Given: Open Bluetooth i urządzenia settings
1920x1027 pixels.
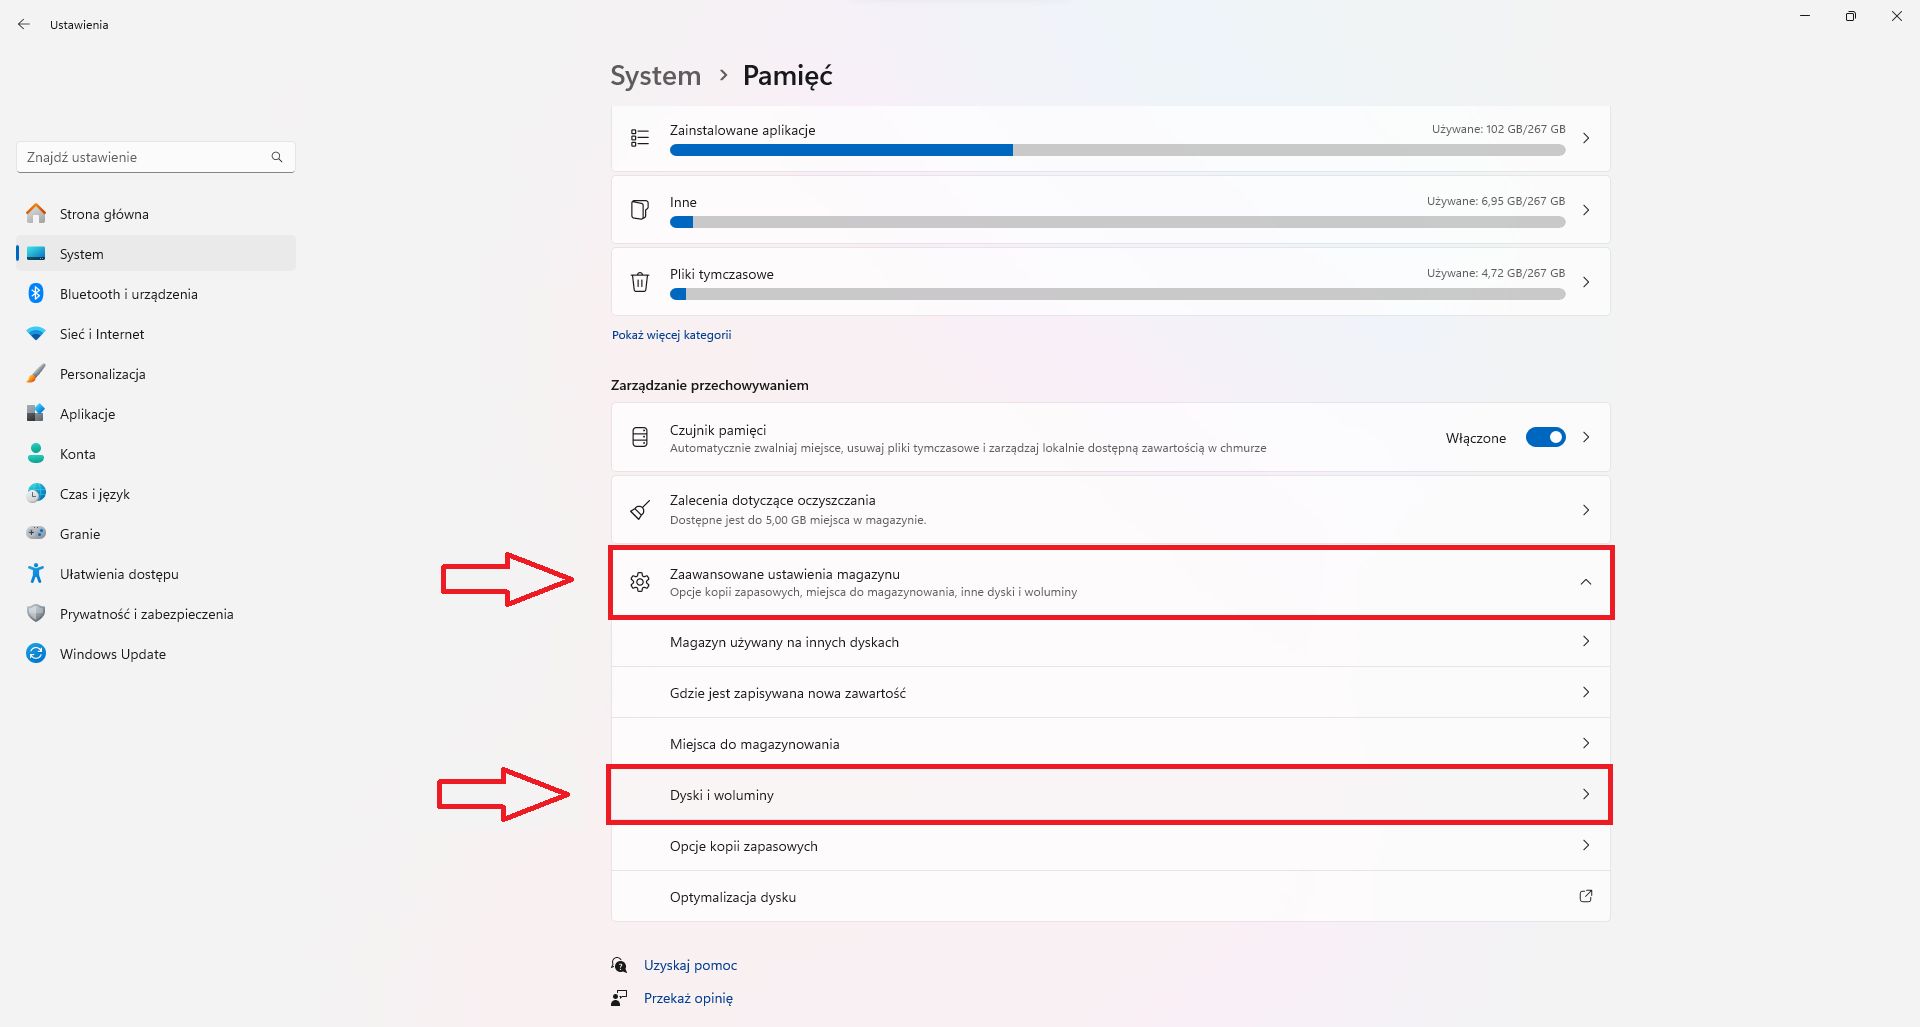Looking at the screenshot, I should [127, 293].
